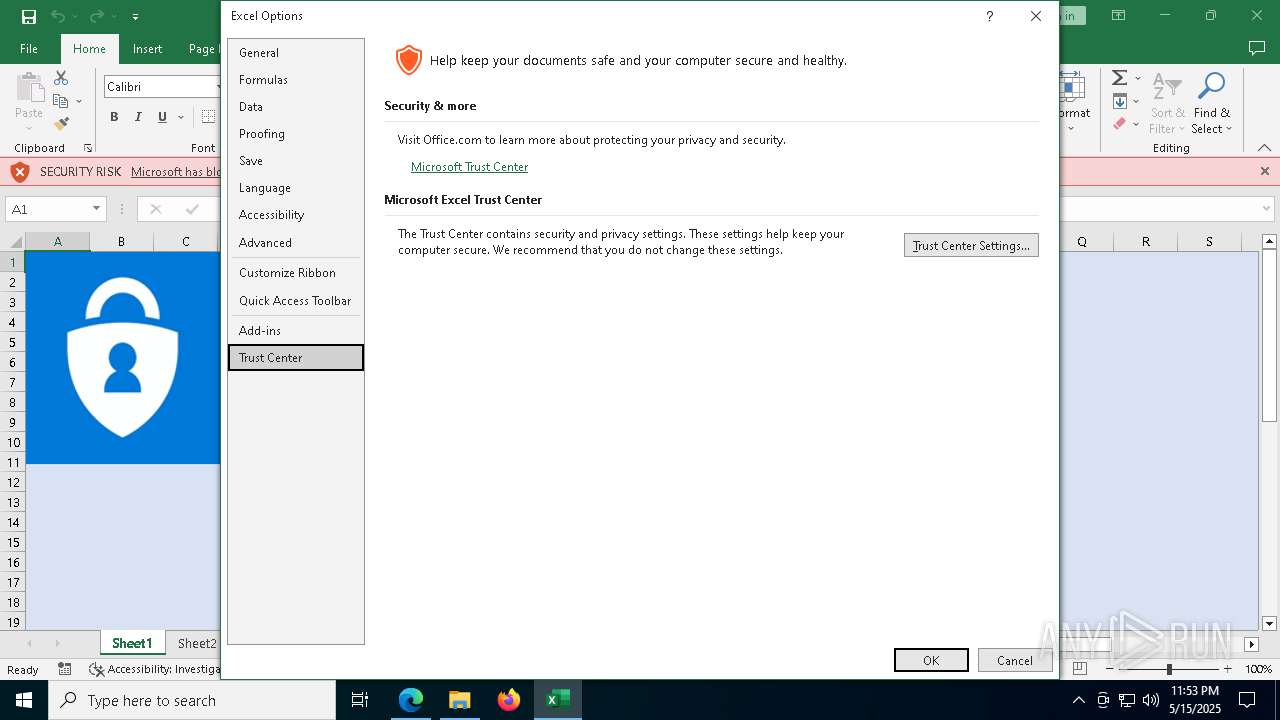This screenshot has width=1280, height=720.
Task: Click Accessibility: Investigate in status bar
Action: [x=155, y=669]
